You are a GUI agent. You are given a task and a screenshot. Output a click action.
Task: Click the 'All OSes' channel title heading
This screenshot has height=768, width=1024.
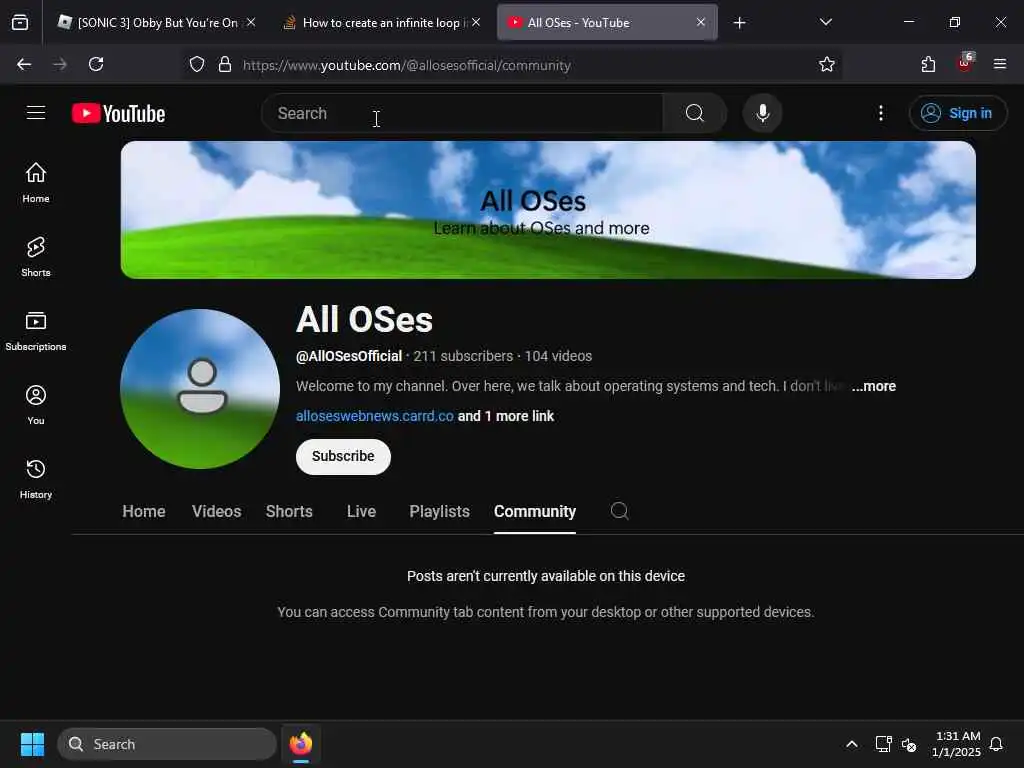click(x=364, y=319)
